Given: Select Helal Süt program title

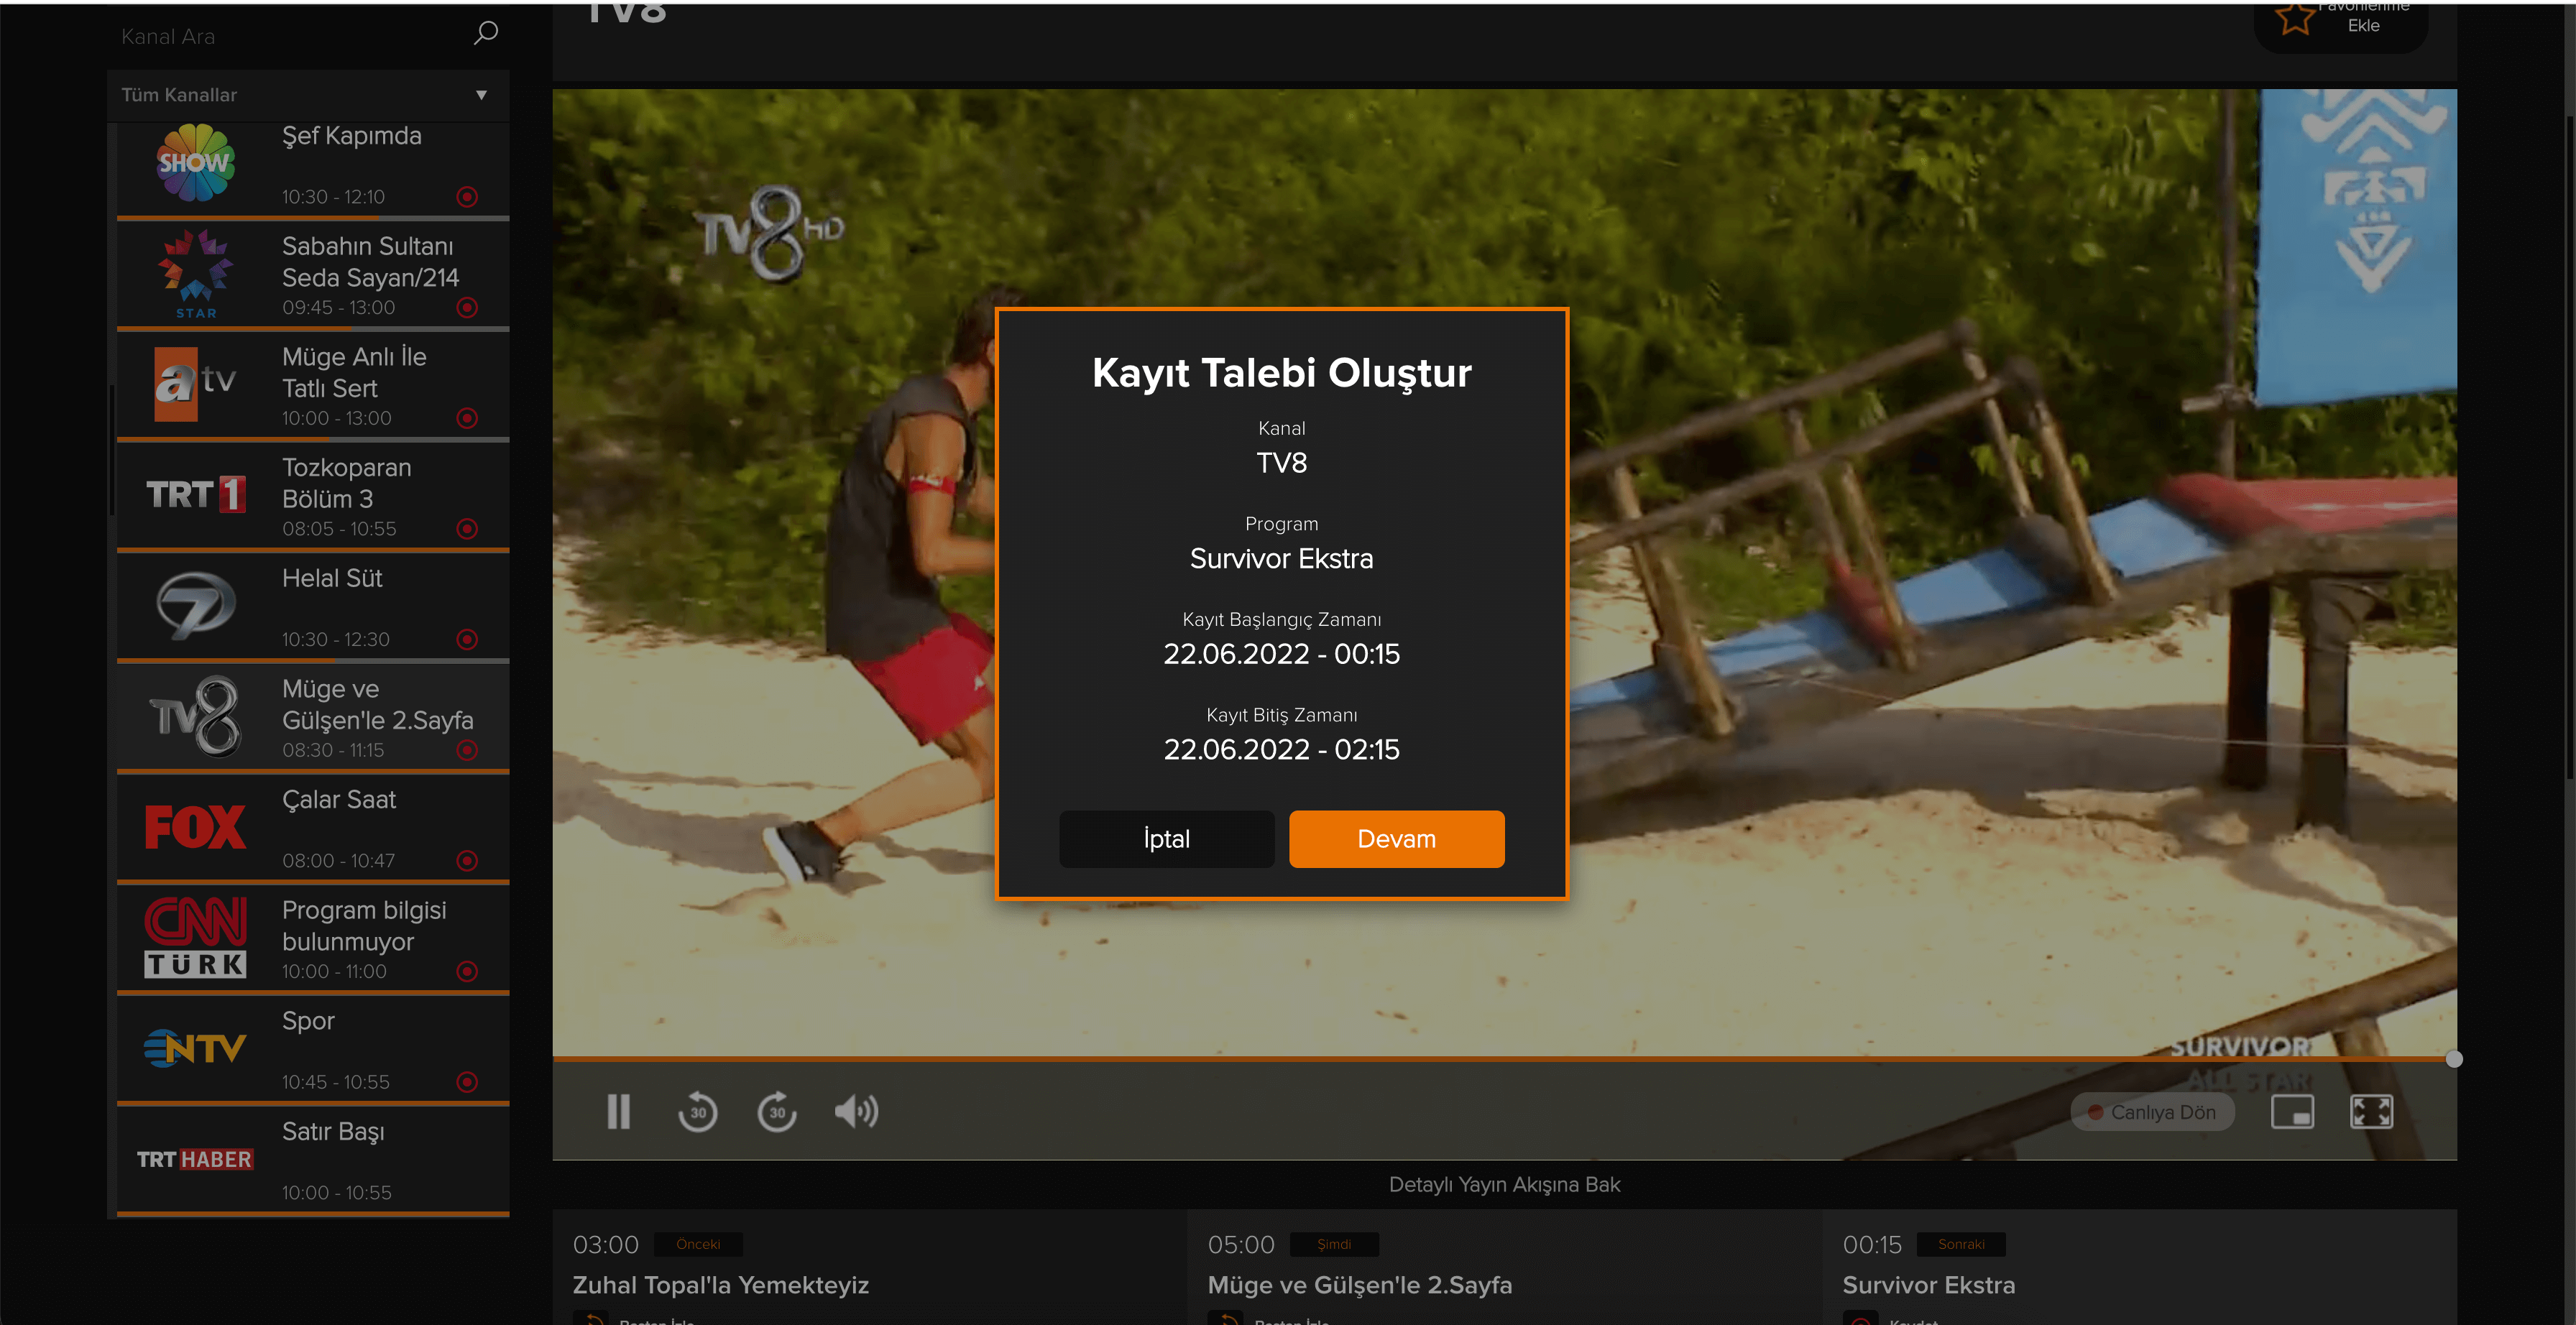Looking at the screenshot, I should (x=332, y=578).
